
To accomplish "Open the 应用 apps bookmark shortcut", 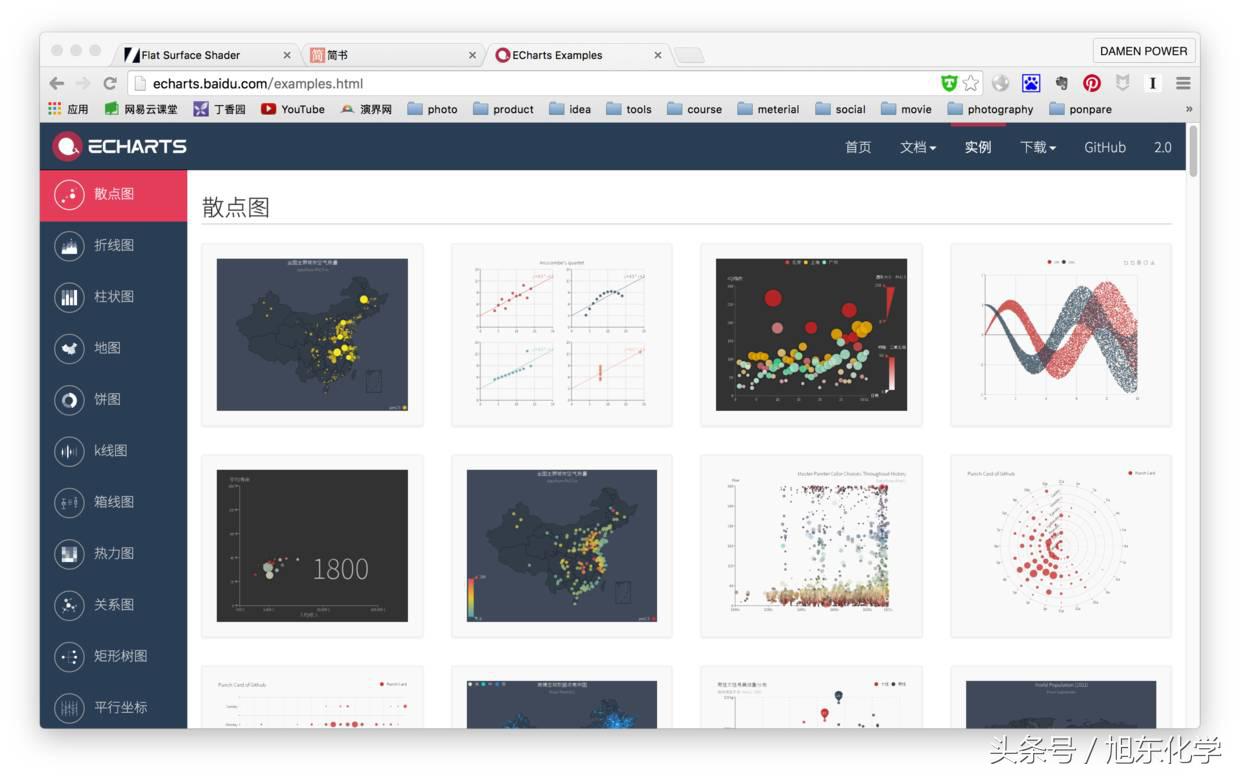I will [68, 109].
